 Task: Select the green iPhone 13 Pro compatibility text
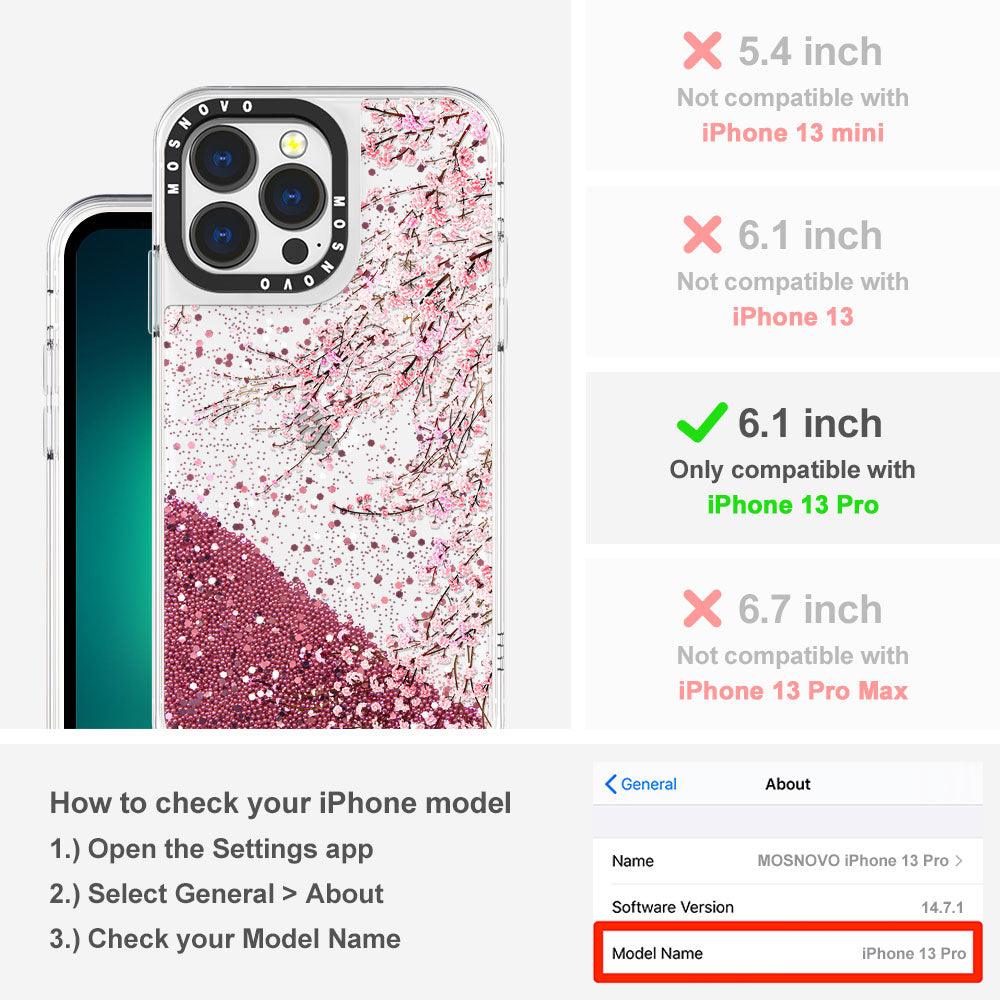793,504
